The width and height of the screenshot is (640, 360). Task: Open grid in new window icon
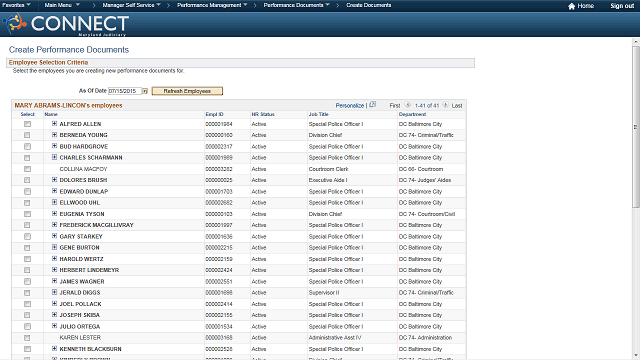pyautogui.click(x=373, y=105)
